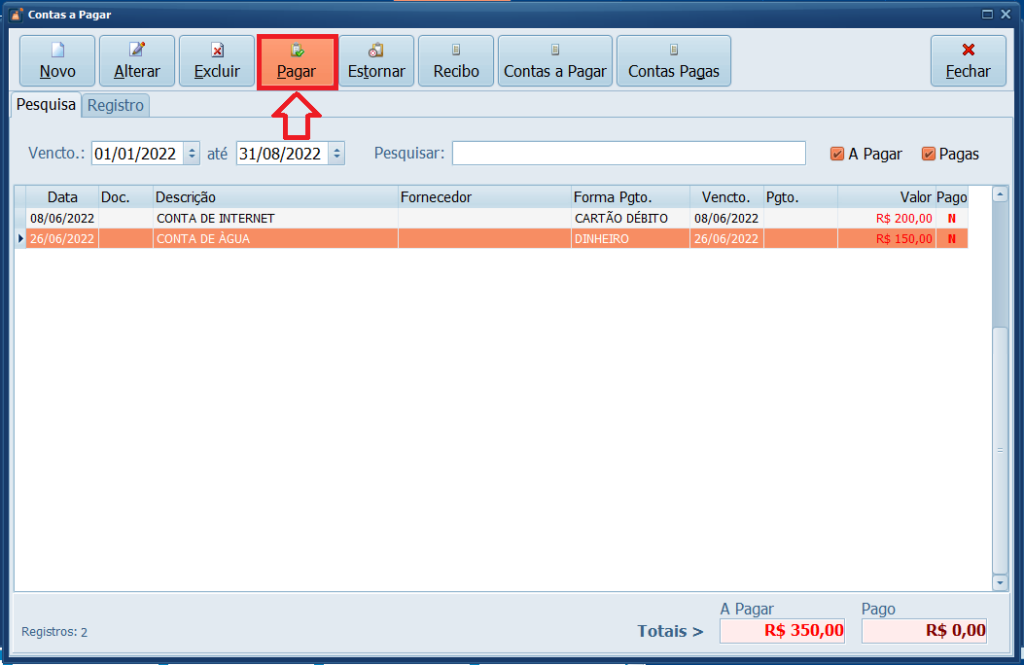Click the table scrollbar down arrow

point(1000,582)
